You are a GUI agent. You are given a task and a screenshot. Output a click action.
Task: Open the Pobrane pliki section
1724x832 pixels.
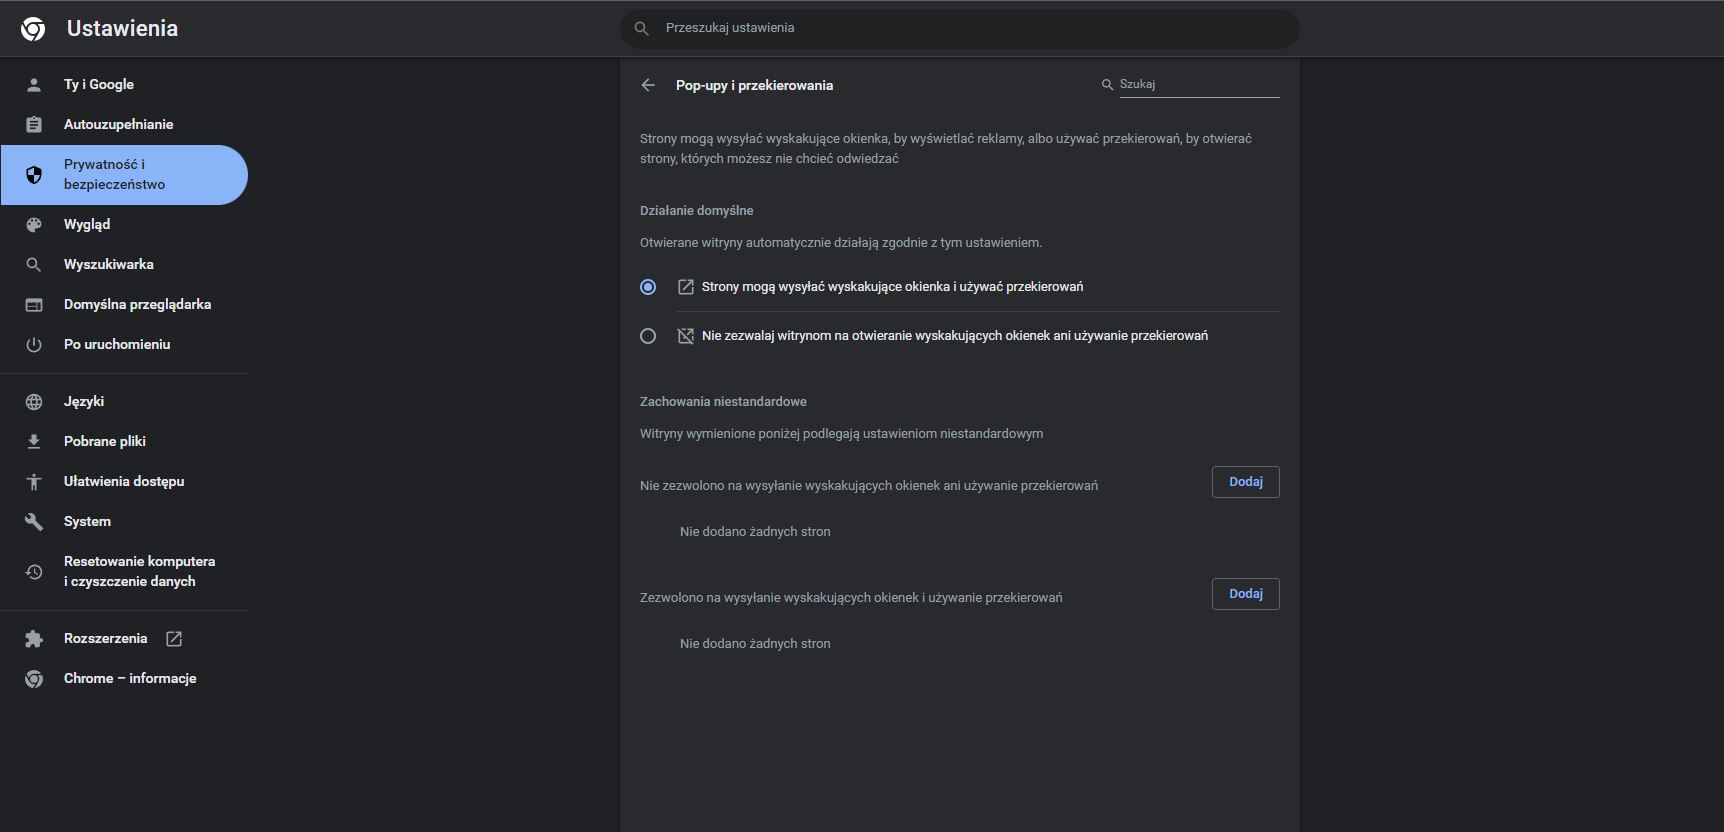tap(125, 442)
